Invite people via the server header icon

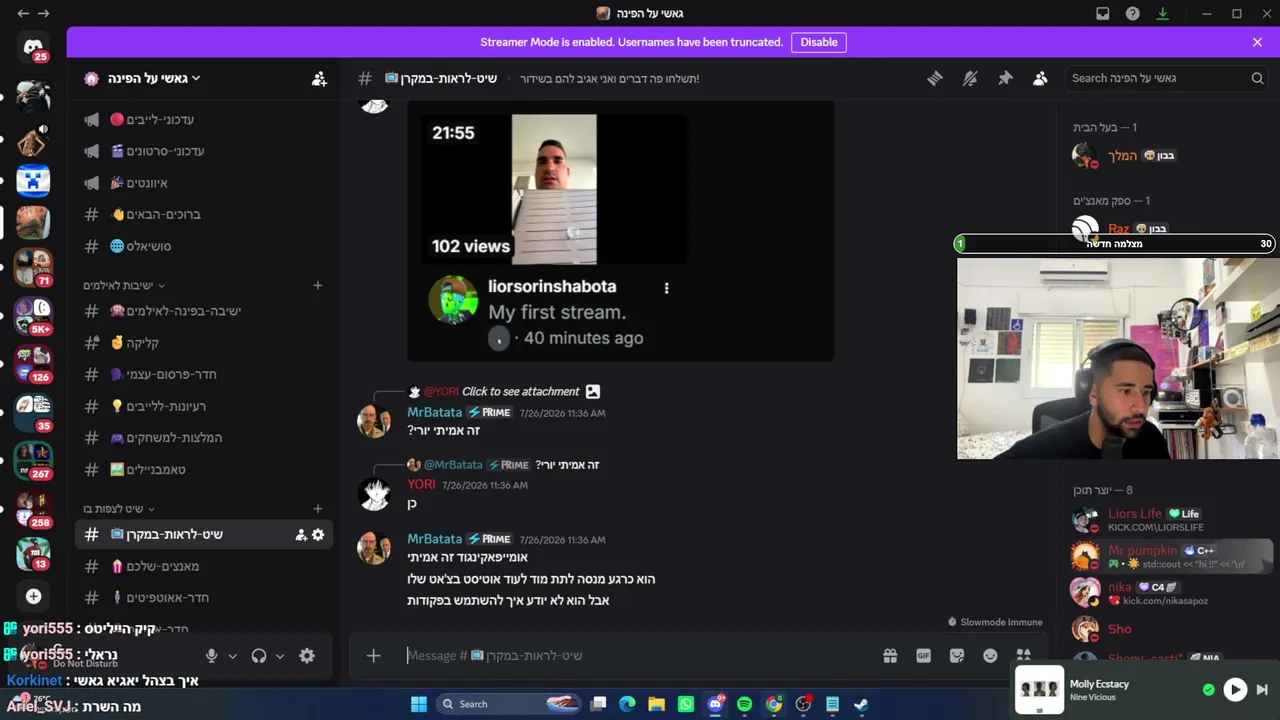coord(319,78)
